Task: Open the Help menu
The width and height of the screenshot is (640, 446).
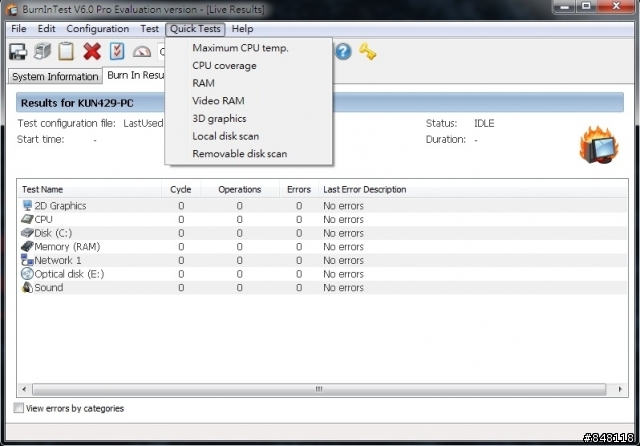Action: (x=242, y=29)
